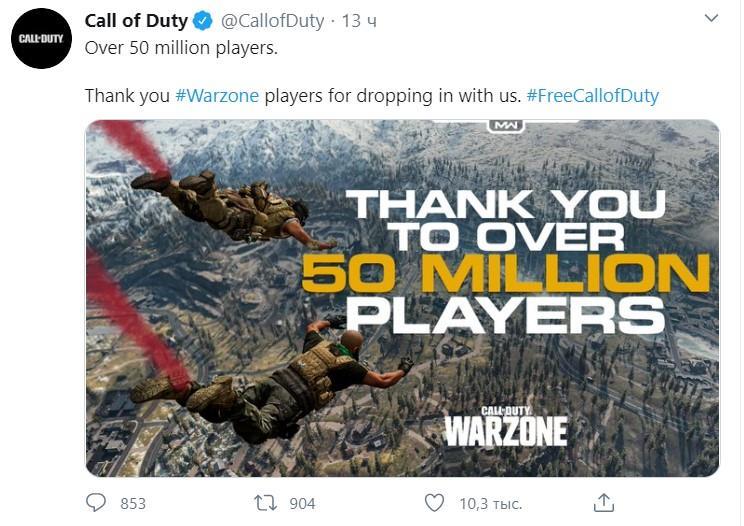Image resolution: width=744 pixels, height=526 pixels.
Task: Like the tweet with heart icon
Action: [434, 503]
